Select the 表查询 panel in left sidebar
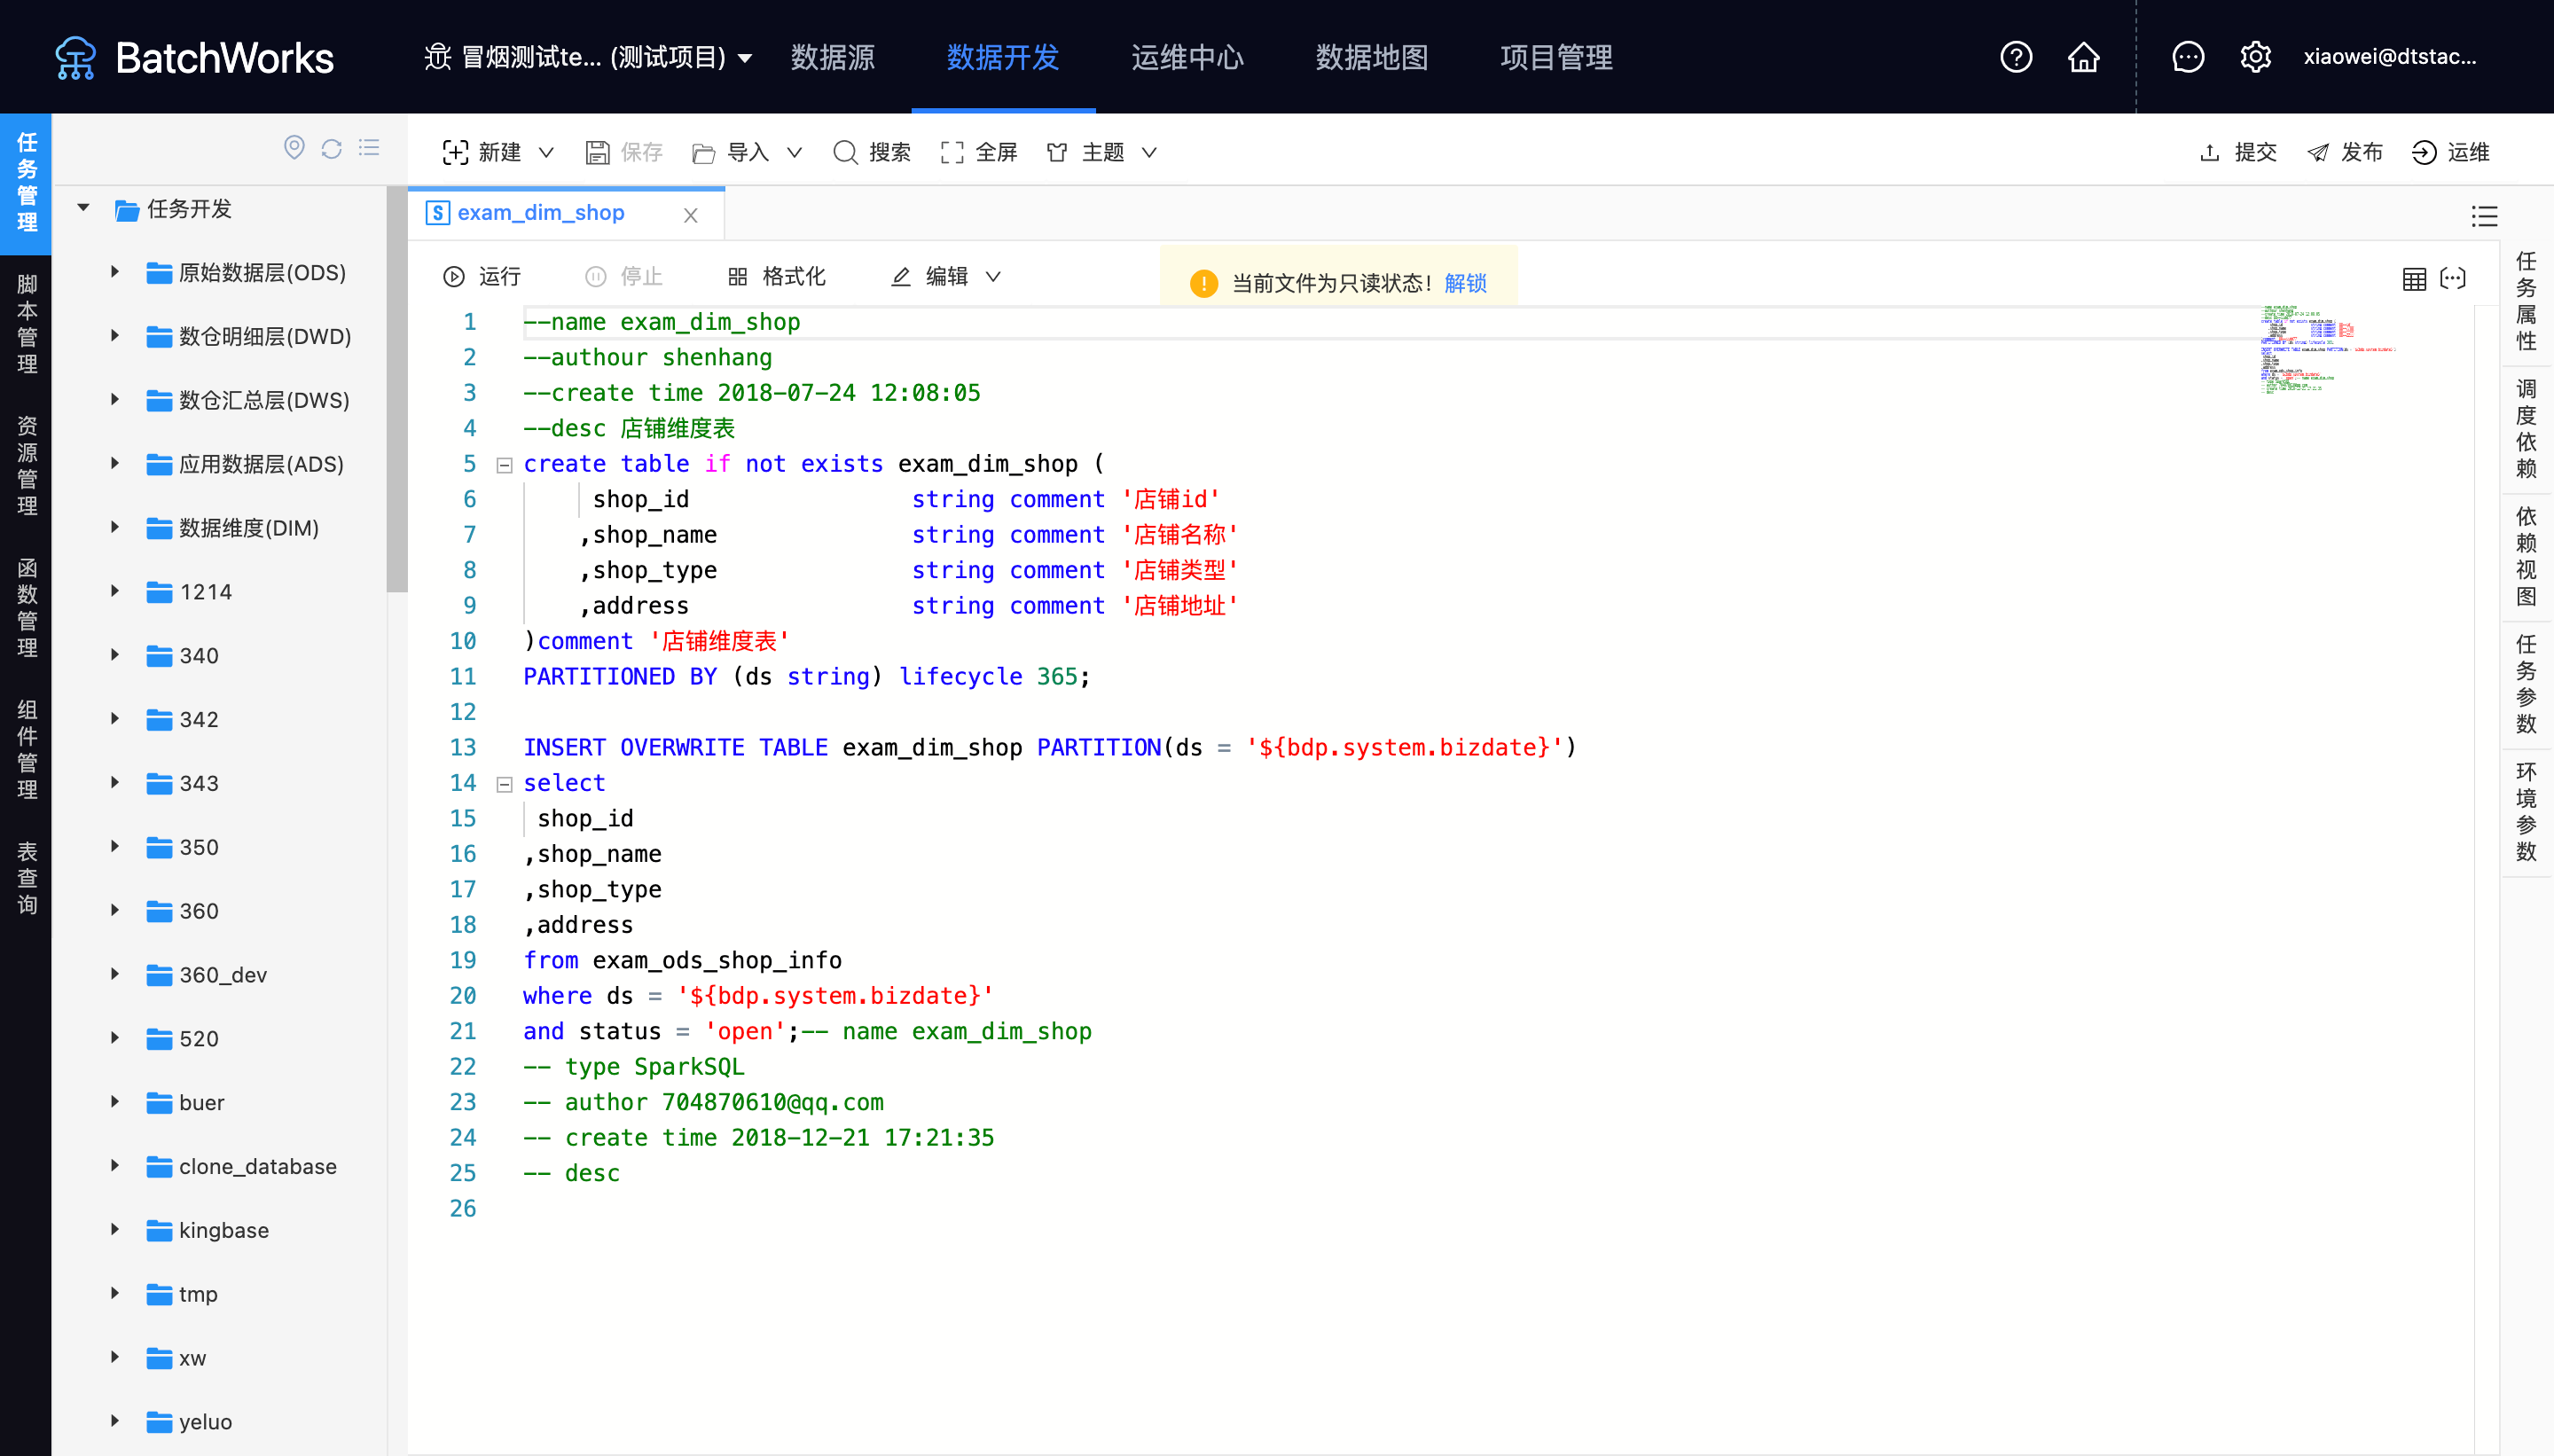Image resolution: width=2554 pixels, height=1456 pixels. pos(26,878)
